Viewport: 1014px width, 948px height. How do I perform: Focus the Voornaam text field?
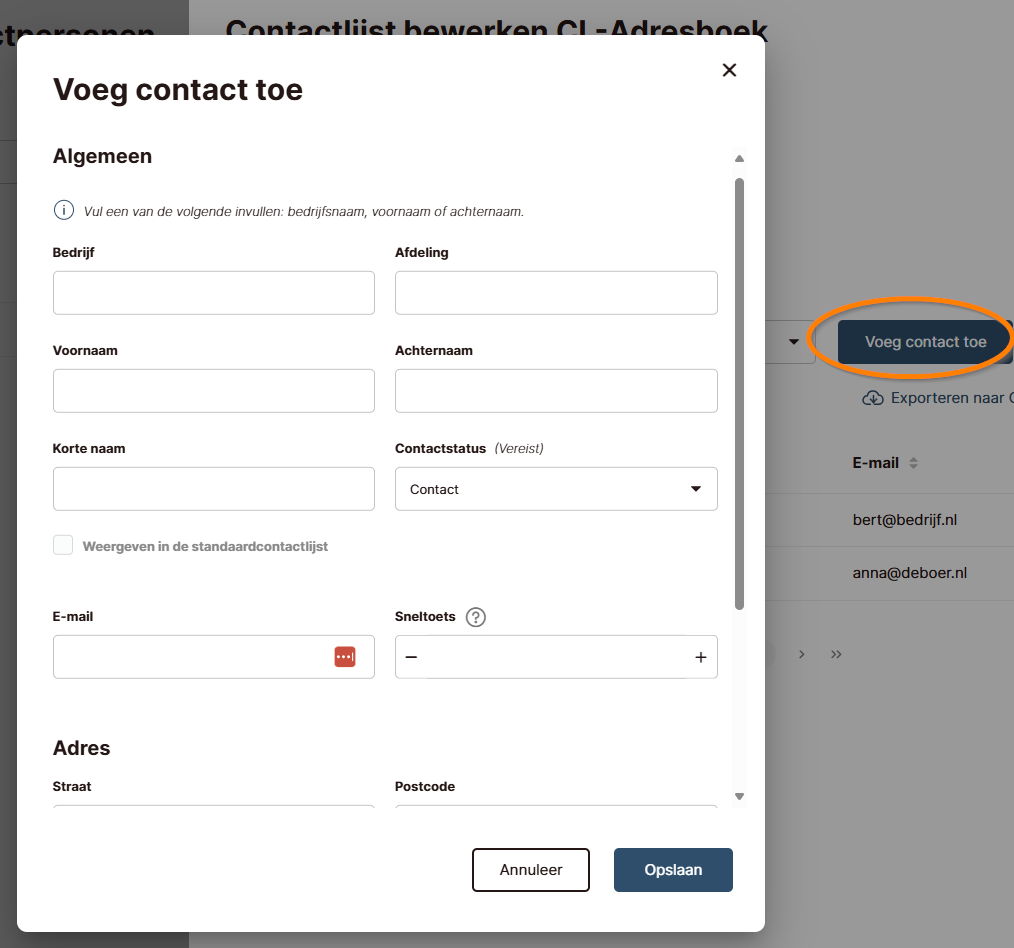pyautogui.click(x=214, y=391)
